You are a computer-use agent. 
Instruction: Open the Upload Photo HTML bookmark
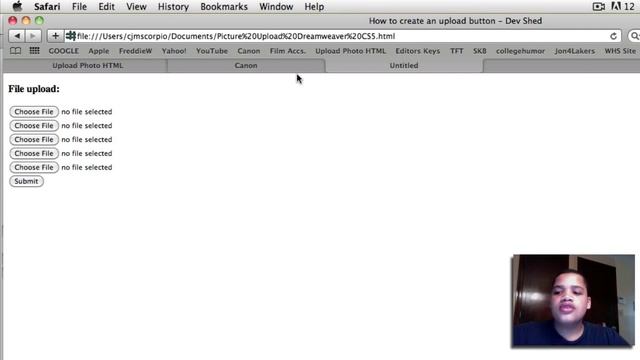(350, 51)
